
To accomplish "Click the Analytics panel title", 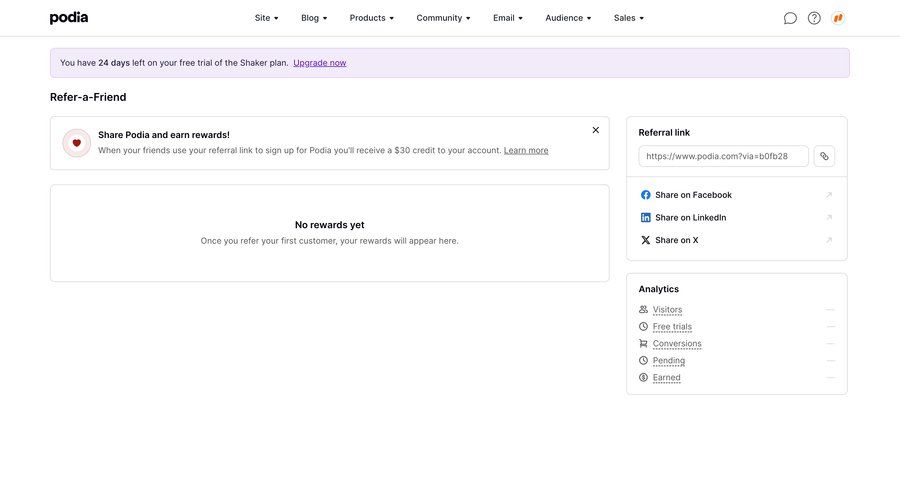I will (x=658, y=289).
